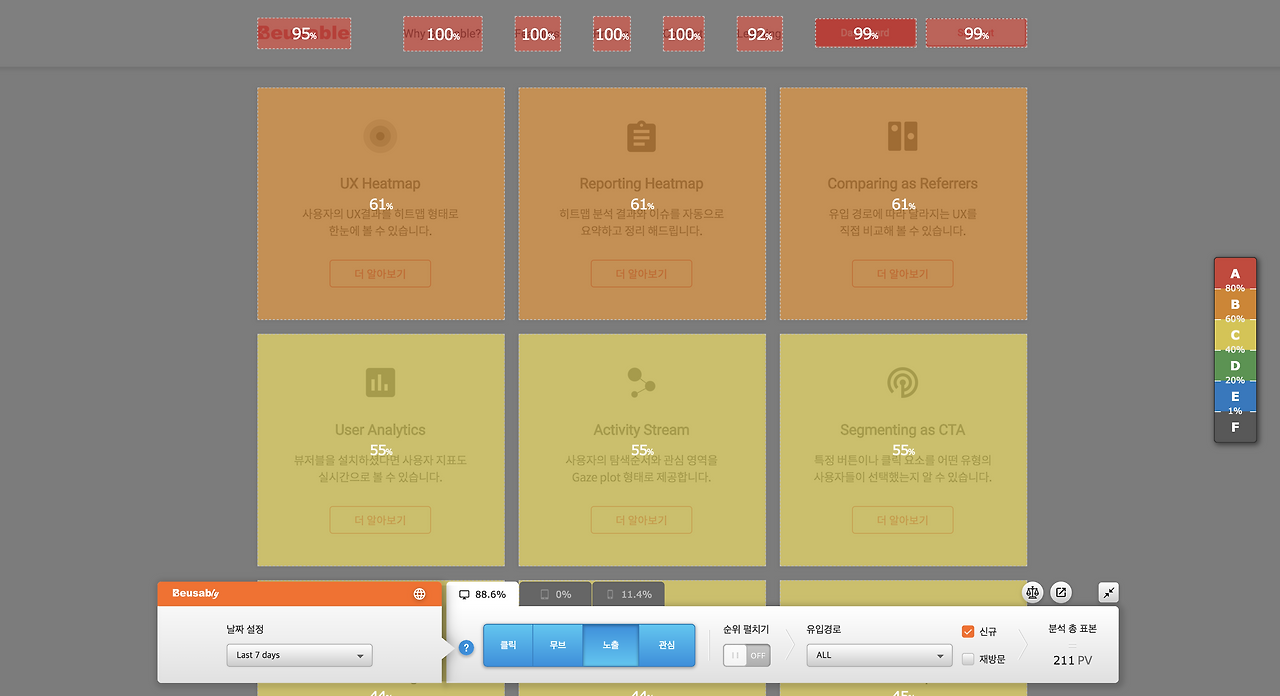Switch to tablet 0% device tab

point(555,594)
